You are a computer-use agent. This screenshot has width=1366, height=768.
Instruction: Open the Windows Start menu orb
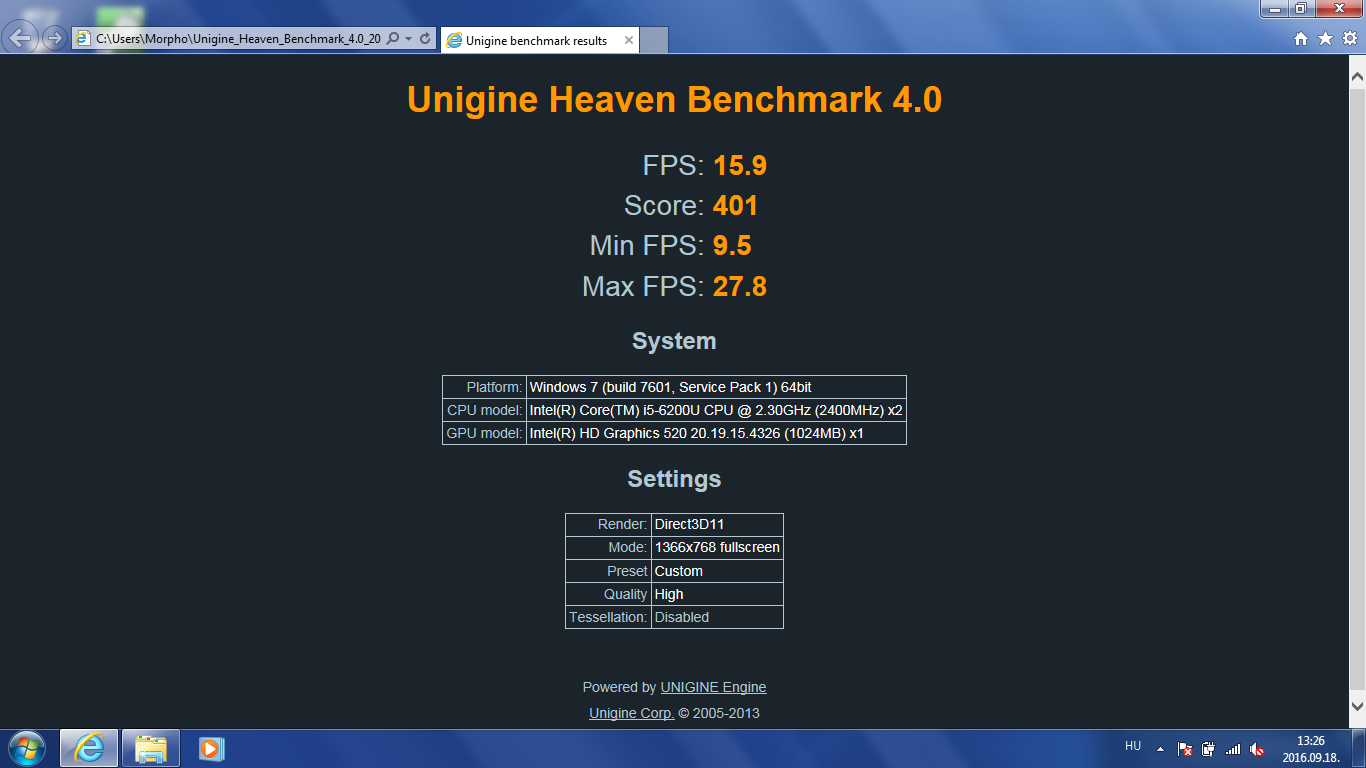pos(26,748)
